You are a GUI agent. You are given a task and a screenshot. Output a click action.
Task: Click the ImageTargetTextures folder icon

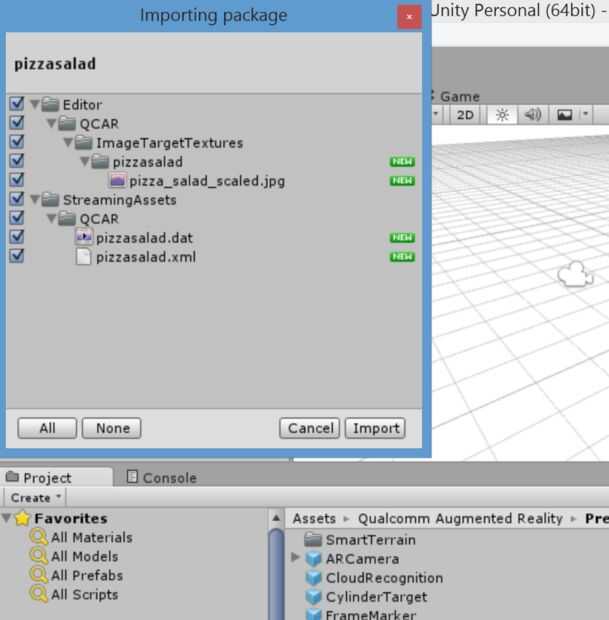tap(84, 142)
